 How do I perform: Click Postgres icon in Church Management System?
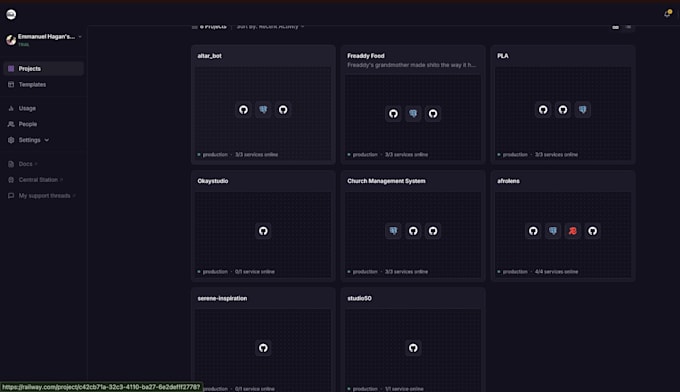(x=393, y=231)
